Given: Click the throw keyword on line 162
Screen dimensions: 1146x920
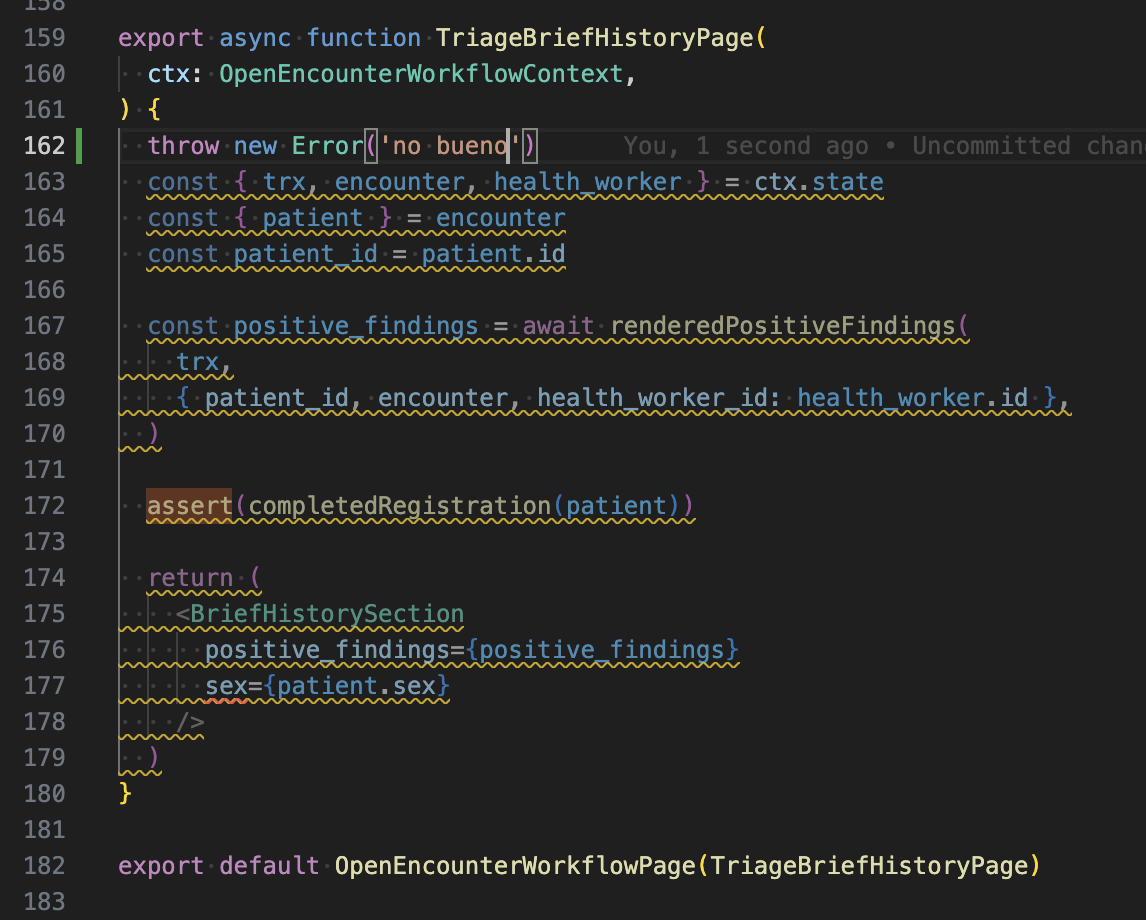Looking at the screenshot, I should (x=183, y=146).
